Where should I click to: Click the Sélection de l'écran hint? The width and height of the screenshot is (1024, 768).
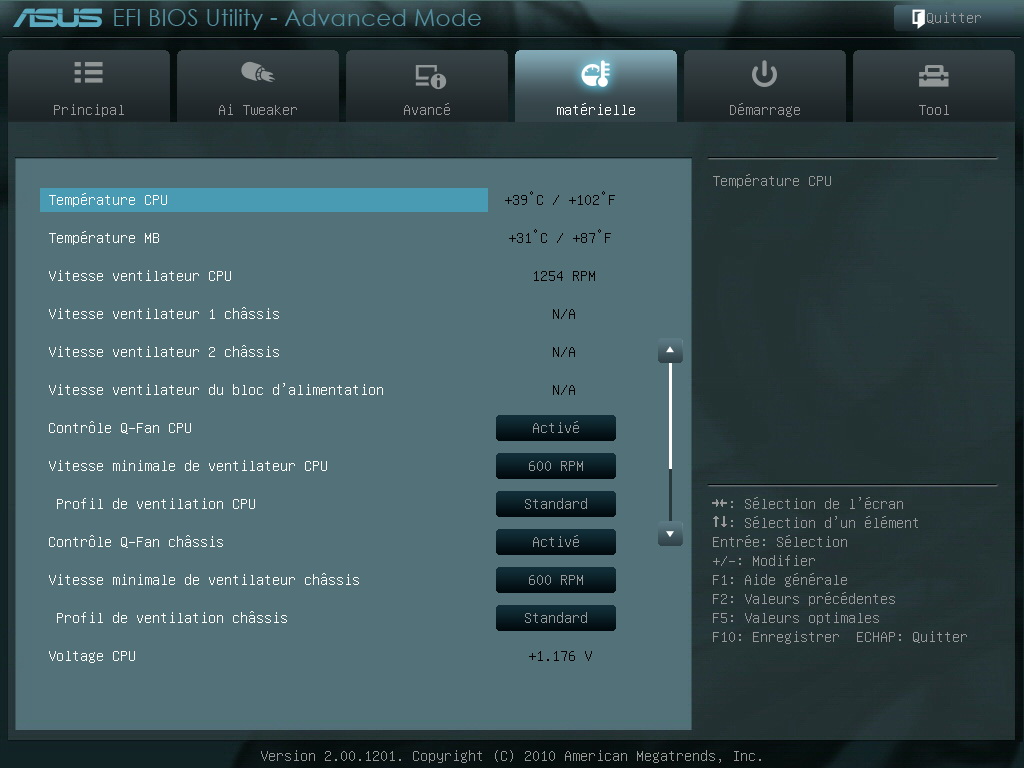pyautogui.click(x=808, y=504)
